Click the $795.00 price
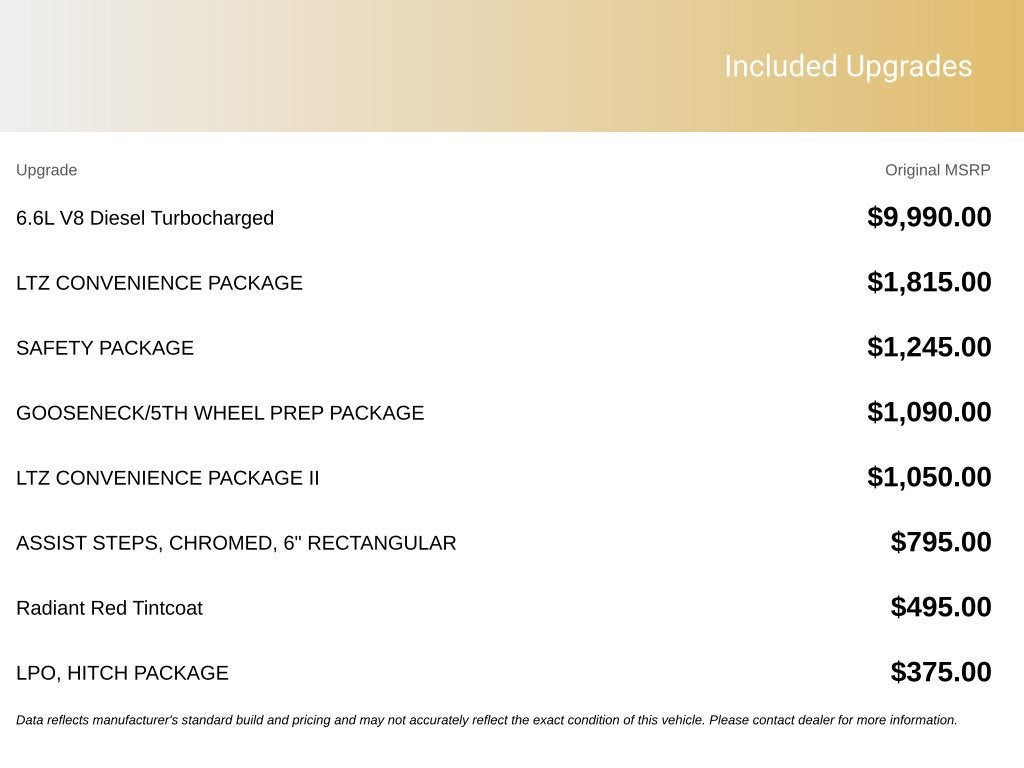 [x=940, y=542]
